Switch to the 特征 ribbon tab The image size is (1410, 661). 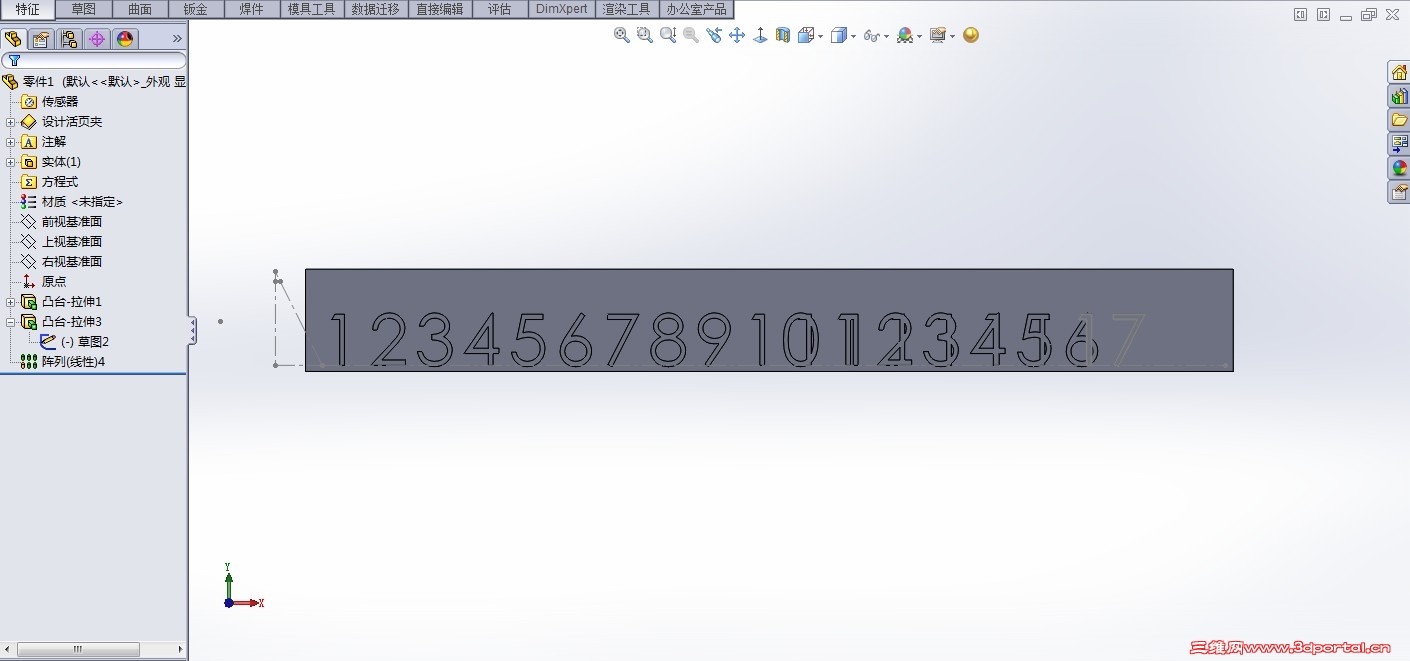(x=28, y=9)
